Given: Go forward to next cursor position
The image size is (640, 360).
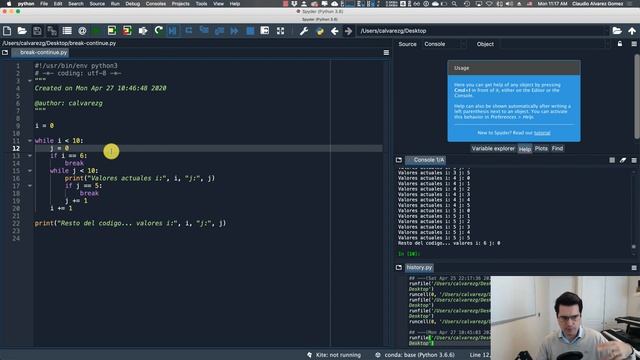Looking at the screenshot, I should 348,31.
